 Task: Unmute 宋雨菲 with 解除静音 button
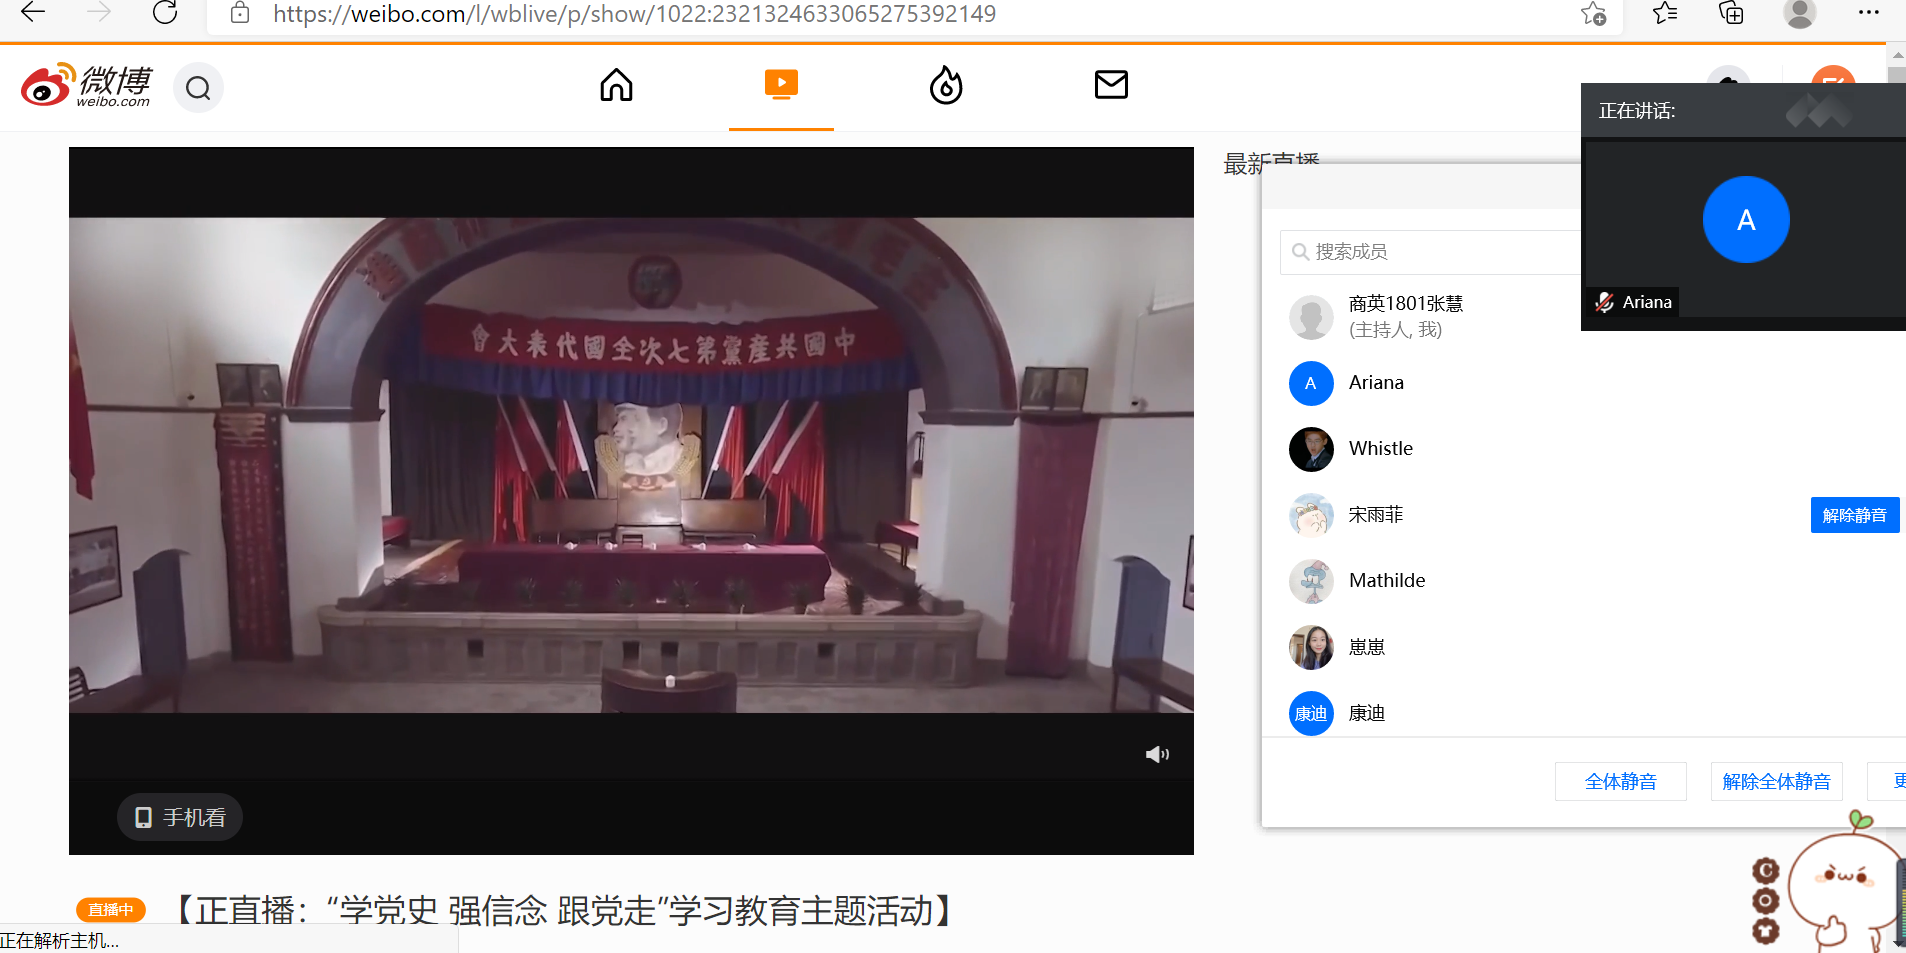(x=1854, y=515)
